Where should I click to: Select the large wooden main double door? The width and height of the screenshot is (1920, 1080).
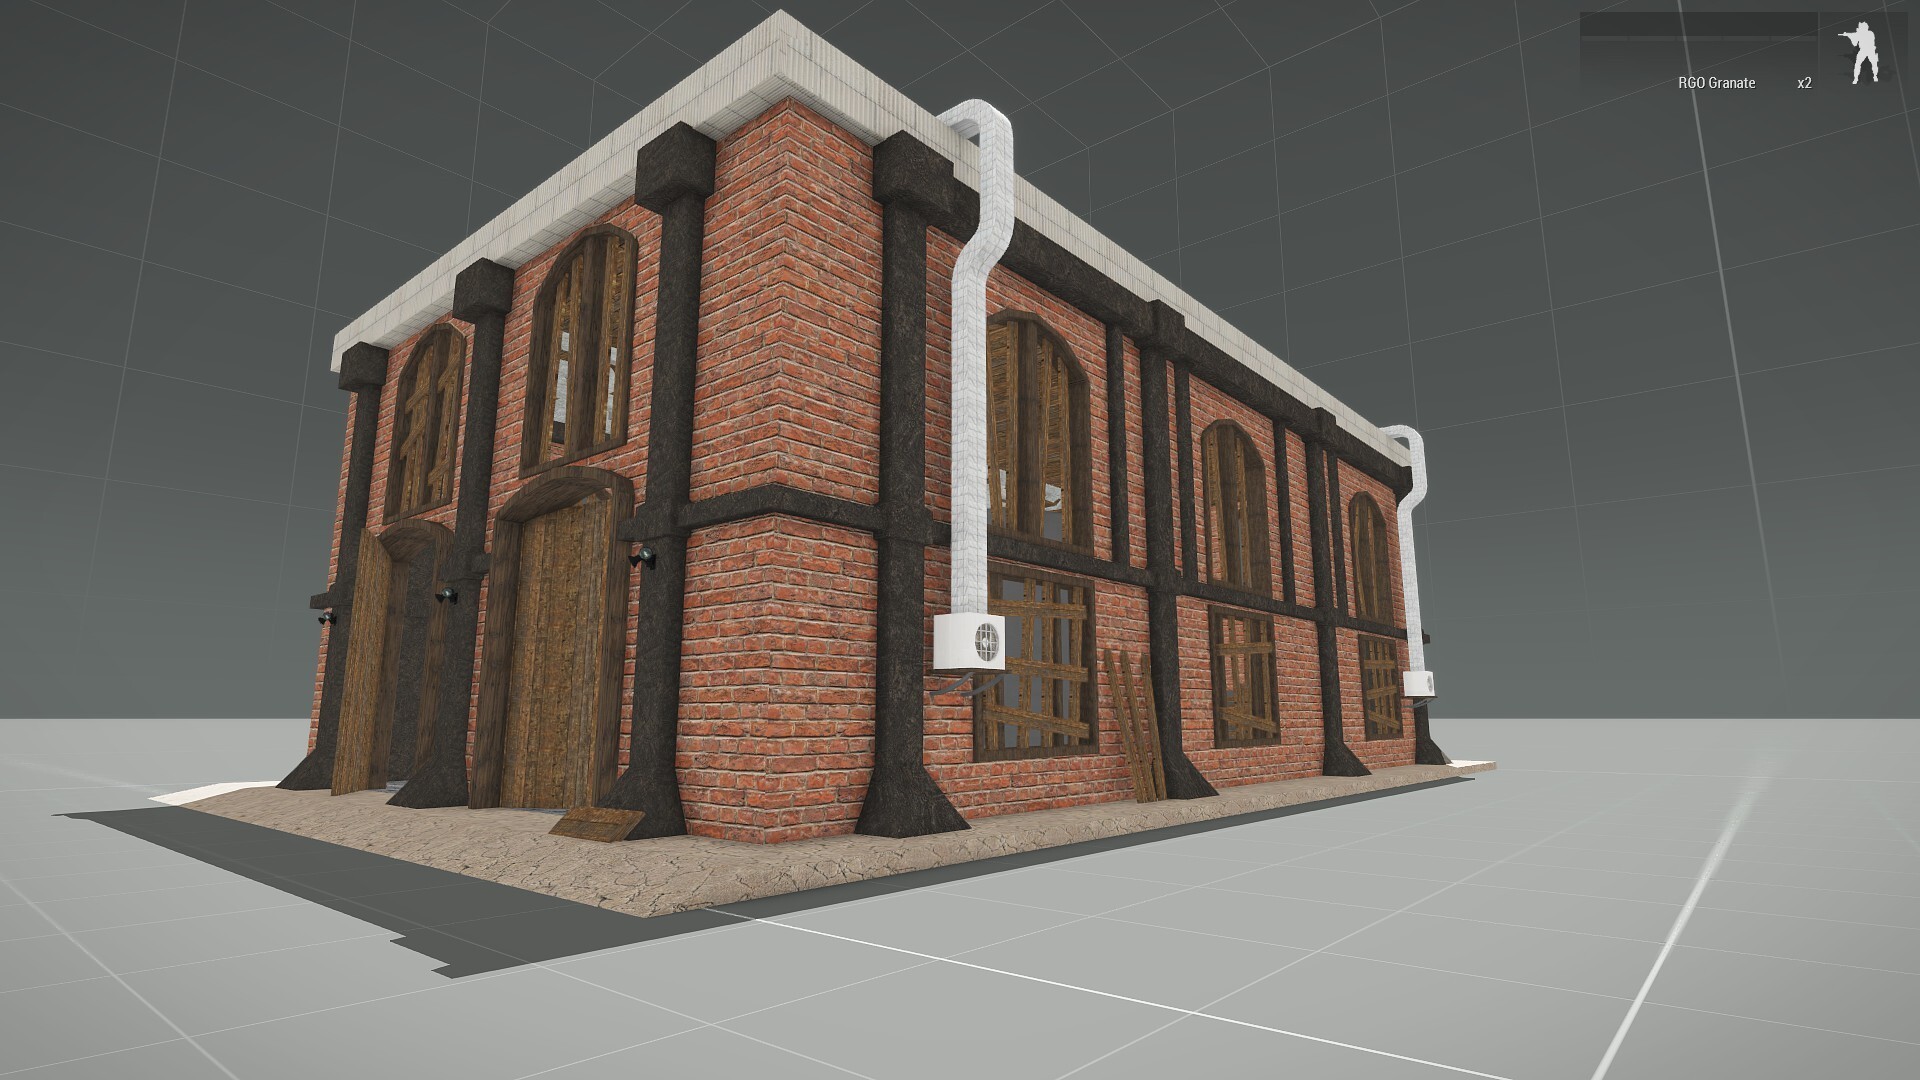click(x=552, y=650)
